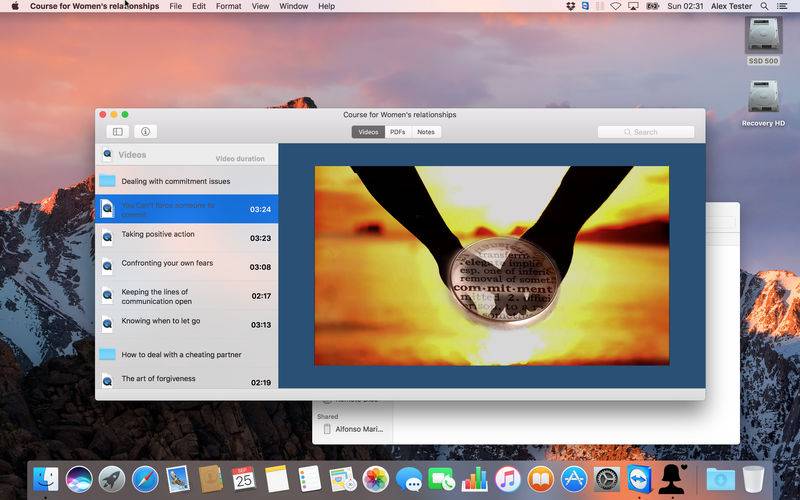Click the commitment video preview image

coord(491,265)
